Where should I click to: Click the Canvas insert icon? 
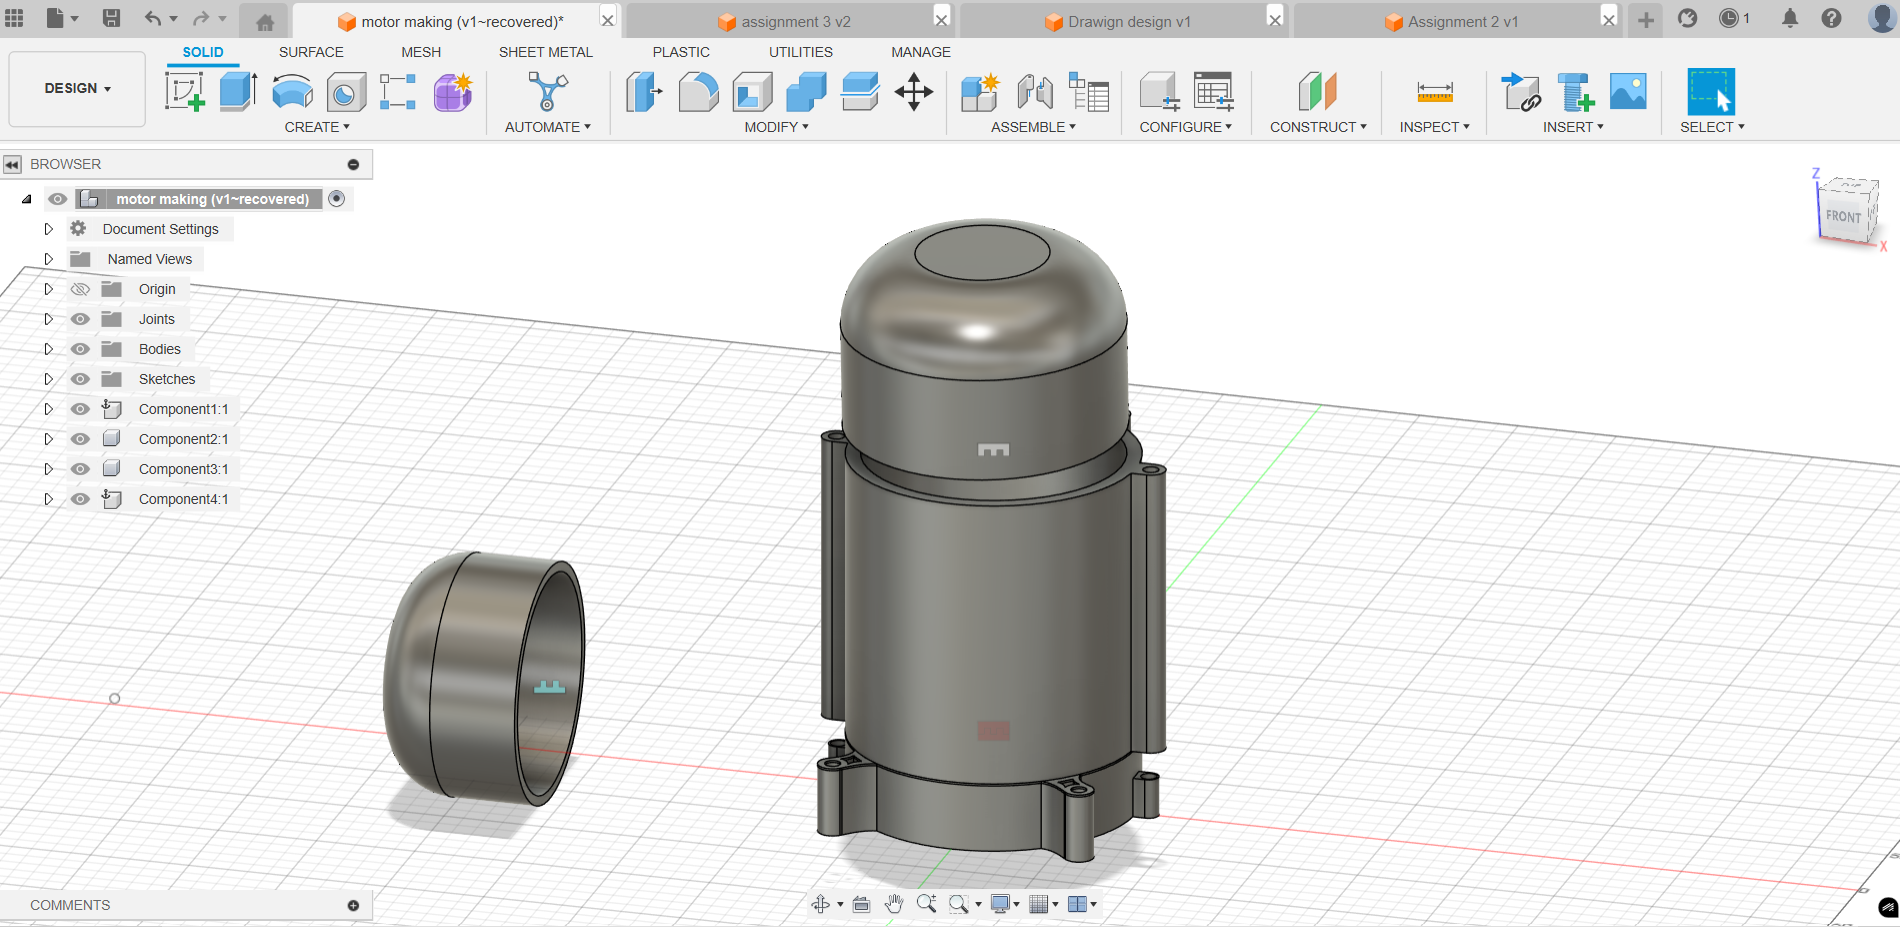[x=1628, y=91]
